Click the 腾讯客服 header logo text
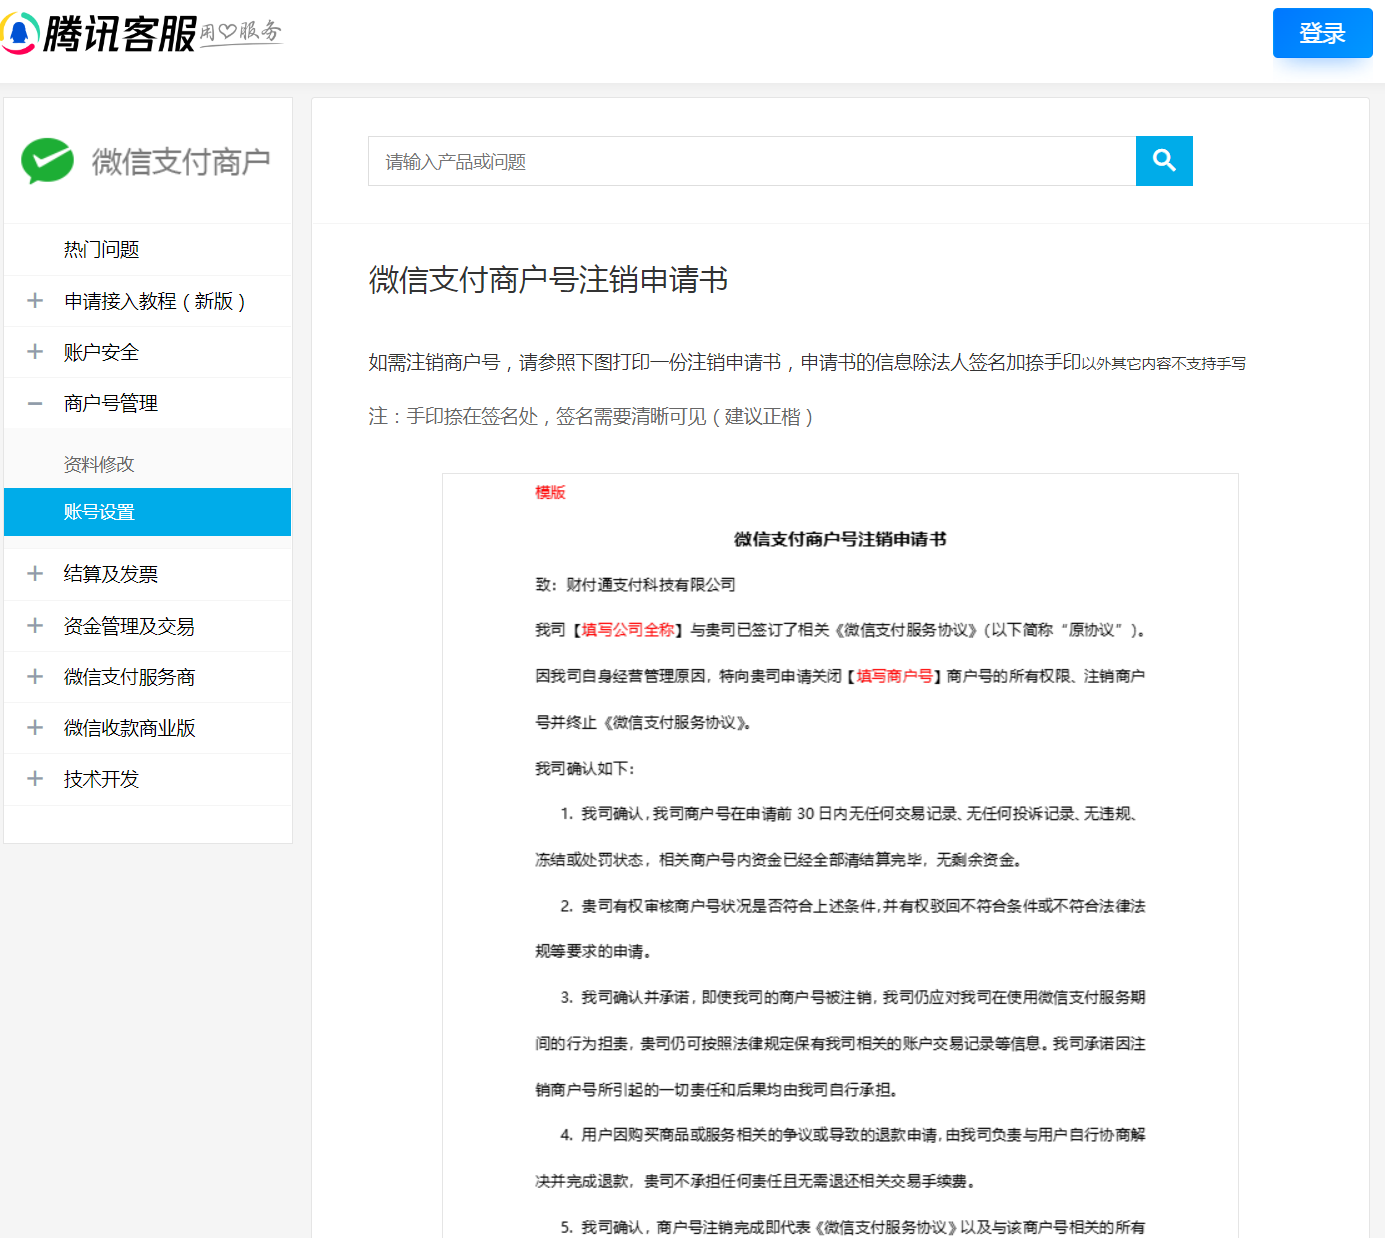 point(120,34)
